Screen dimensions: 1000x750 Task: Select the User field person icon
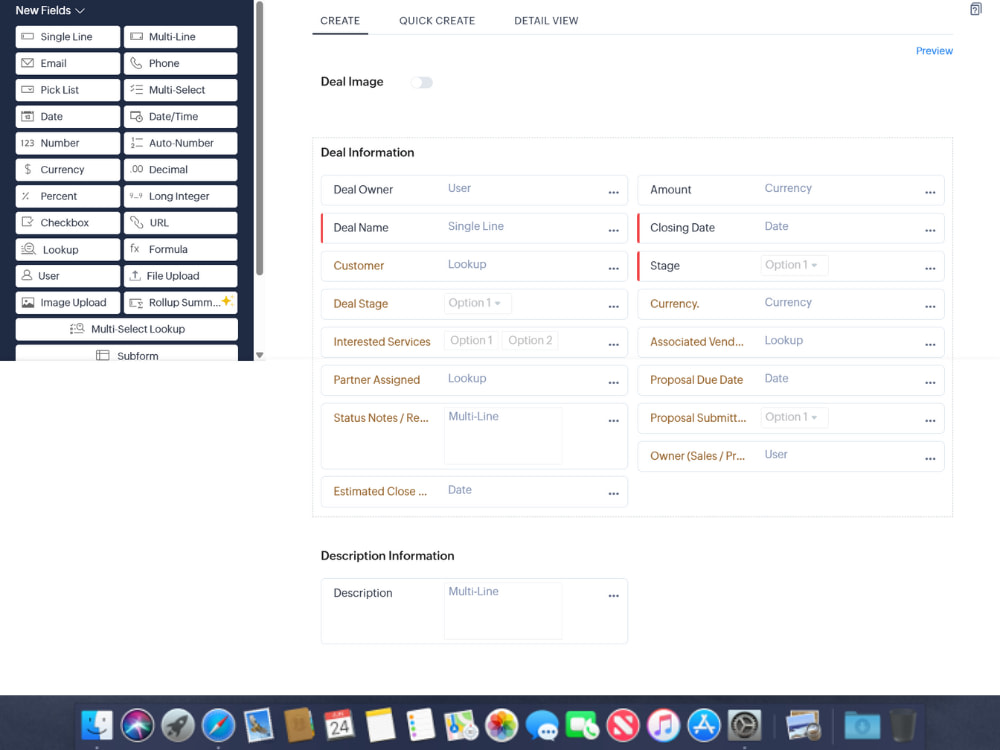tap(27, 276)
